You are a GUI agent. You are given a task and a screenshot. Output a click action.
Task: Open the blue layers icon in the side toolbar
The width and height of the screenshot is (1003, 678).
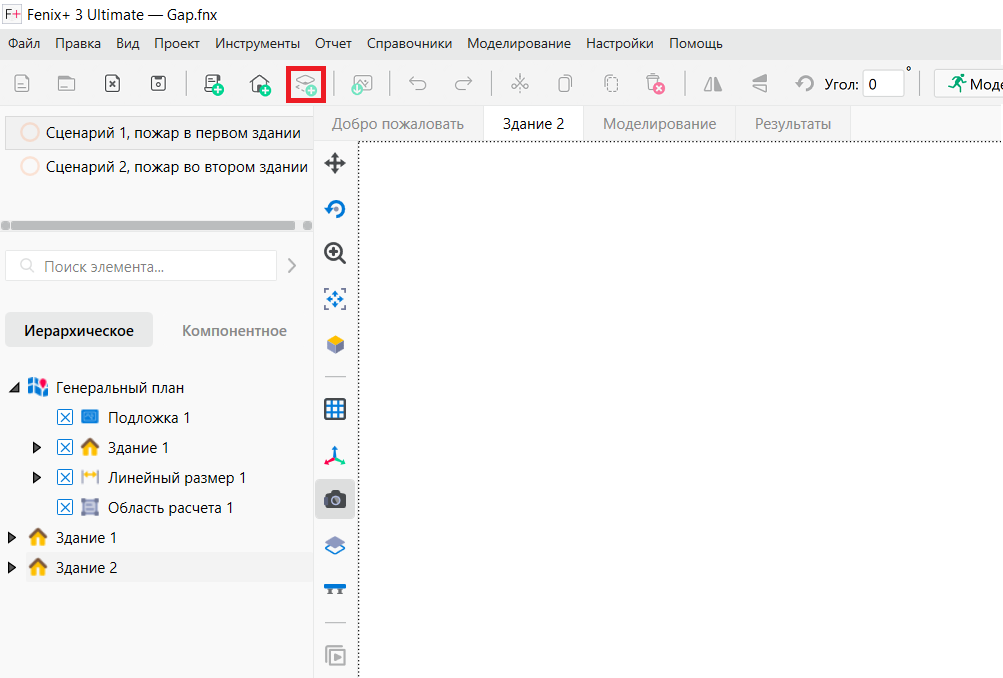[335, 546]
